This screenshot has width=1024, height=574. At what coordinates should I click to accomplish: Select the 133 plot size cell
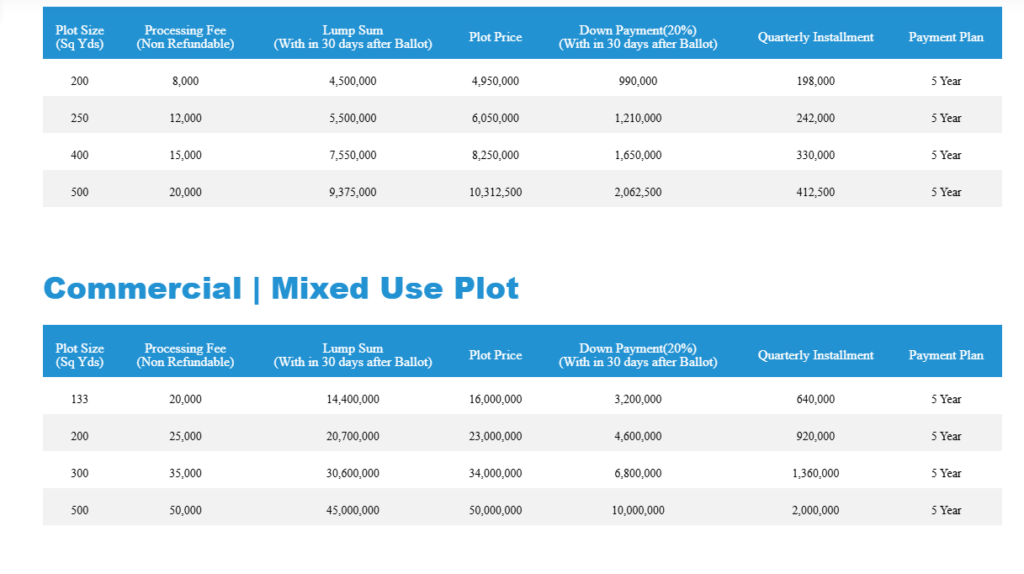tap(80, 399)
